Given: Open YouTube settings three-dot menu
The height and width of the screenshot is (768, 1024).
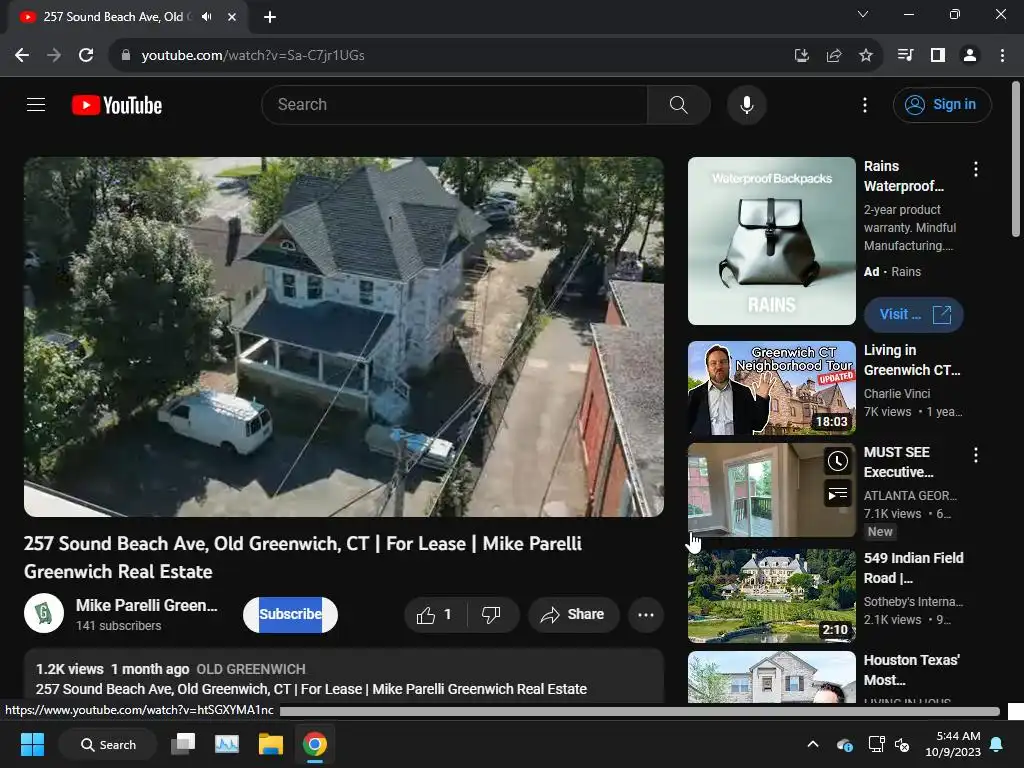Looking at the screenshot, I should (x=865, y=104).
